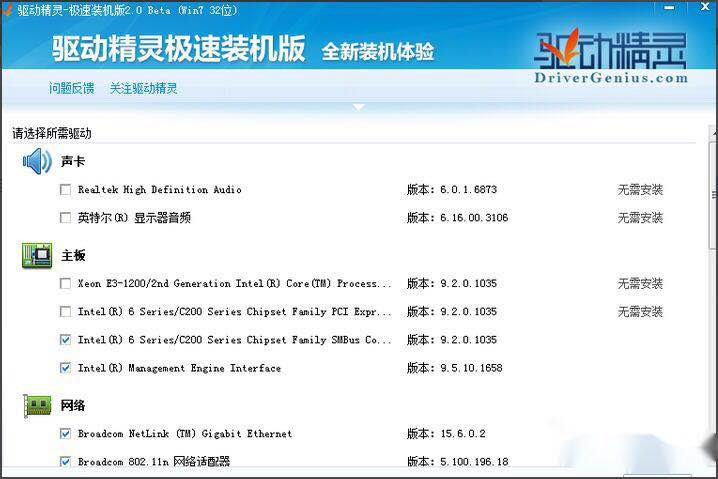Click 无需安装 beside 英特尔 显示器音频 row

tap(640, 218)
